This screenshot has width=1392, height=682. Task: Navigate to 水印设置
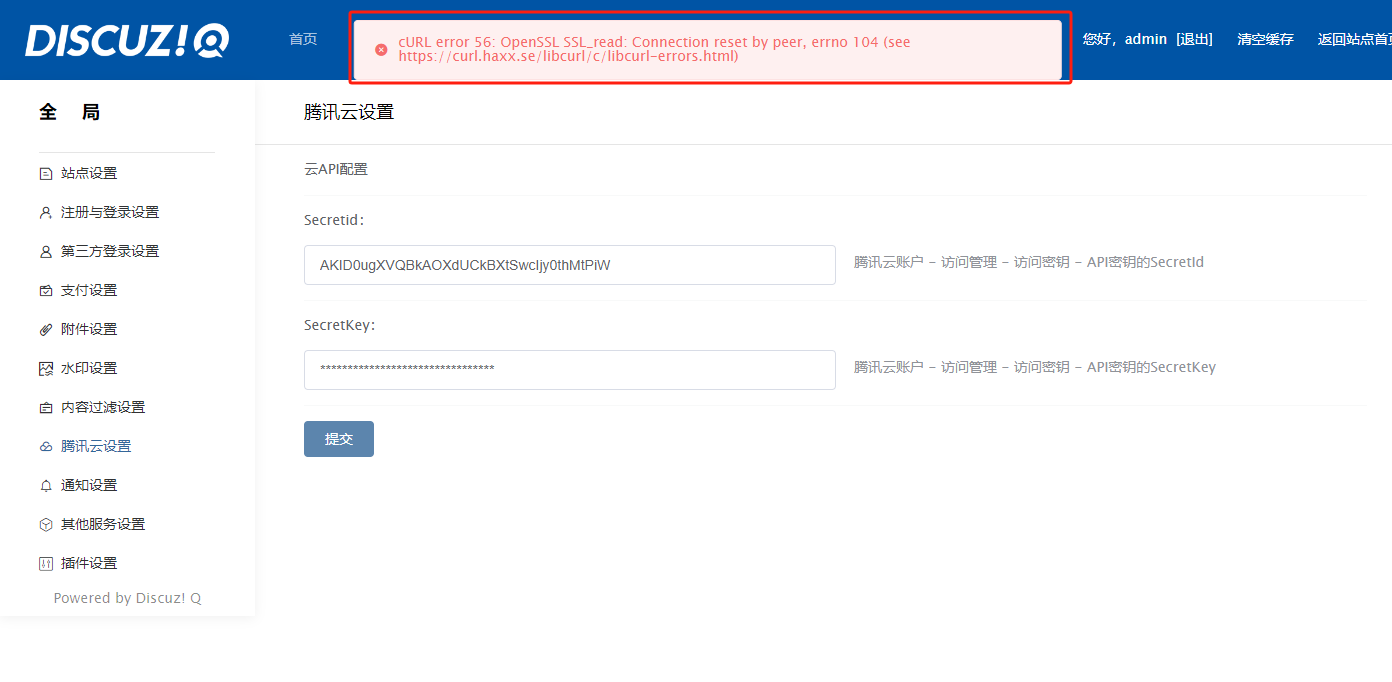pos(89,368)
